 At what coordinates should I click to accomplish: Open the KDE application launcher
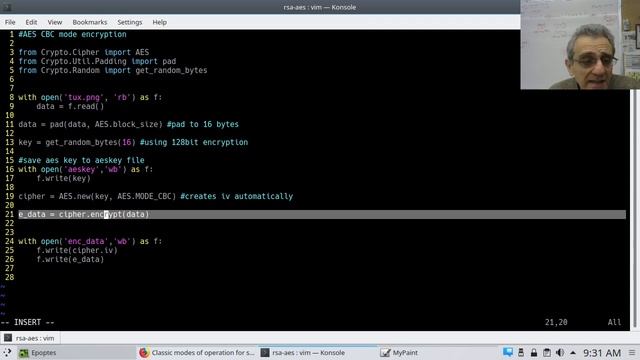click(7, 353)
